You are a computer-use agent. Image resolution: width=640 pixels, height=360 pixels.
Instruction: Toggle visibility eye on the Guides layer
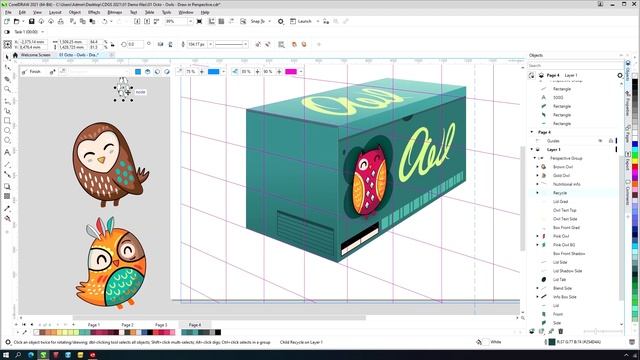point(600,141)
